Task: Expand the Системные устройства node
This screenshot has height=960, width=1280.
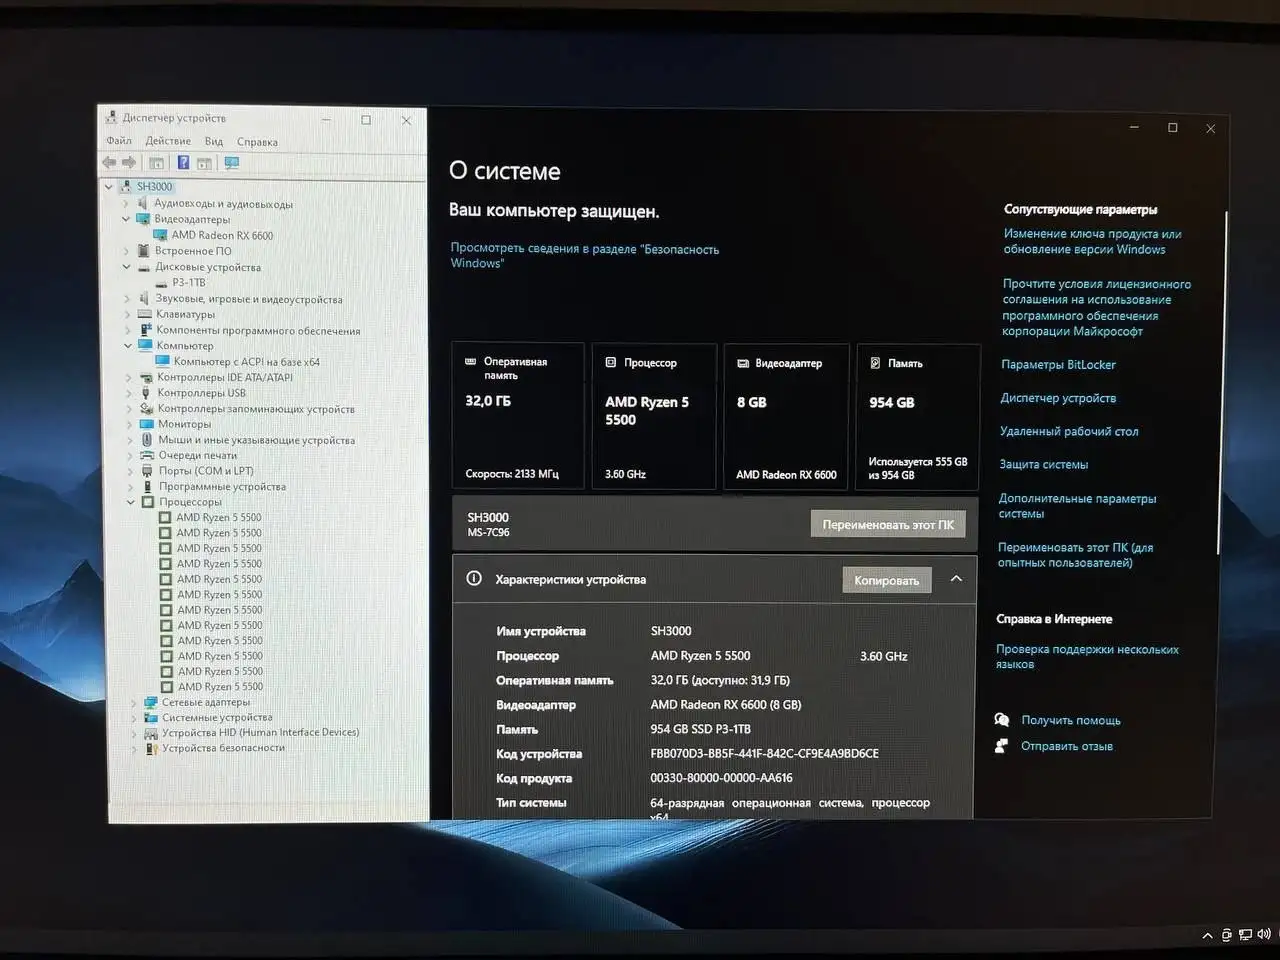Action: coord(134,718)
